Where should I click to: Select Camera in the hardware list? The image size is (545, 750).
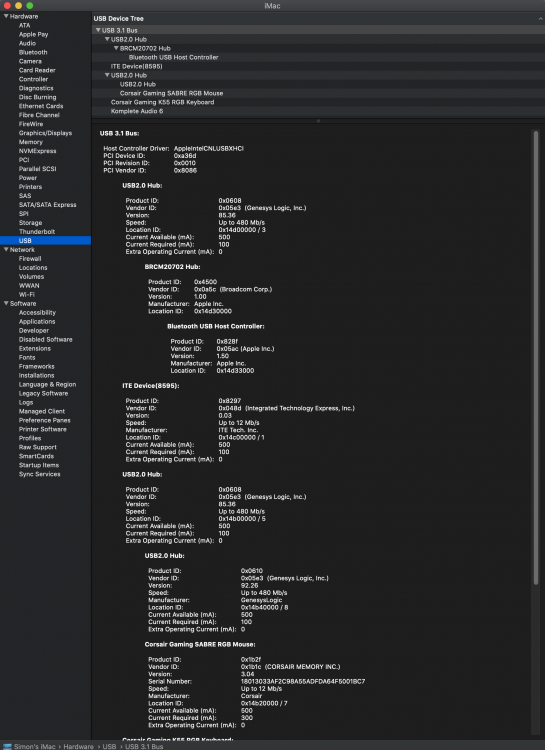tap(30, 61)
